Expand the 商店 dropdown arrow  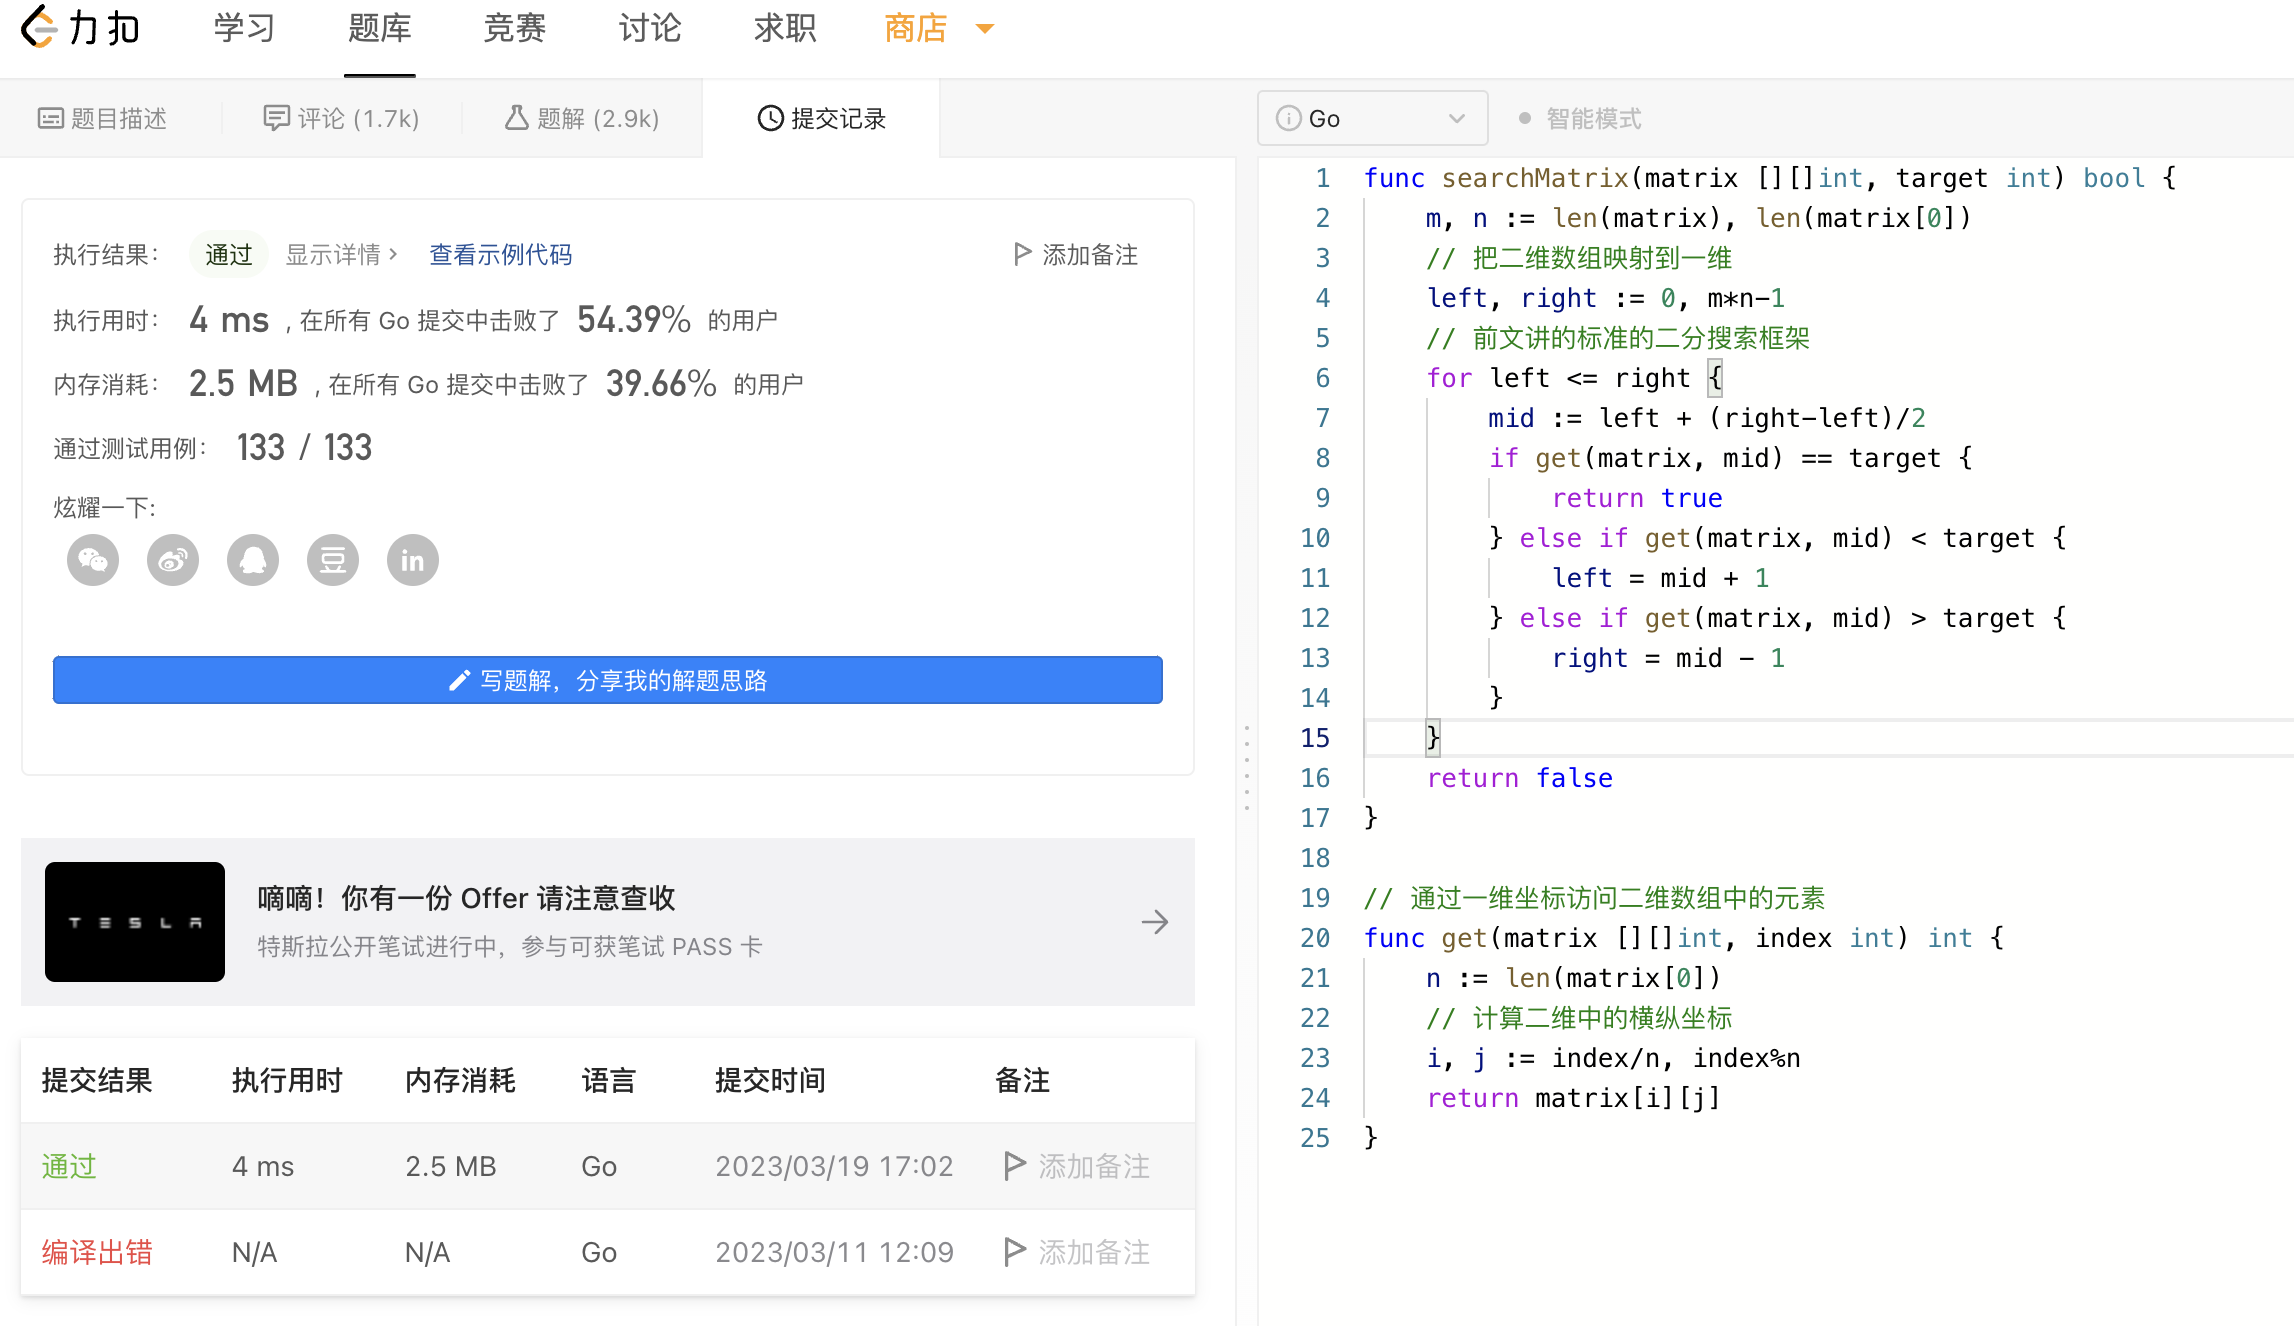[984, 29]
